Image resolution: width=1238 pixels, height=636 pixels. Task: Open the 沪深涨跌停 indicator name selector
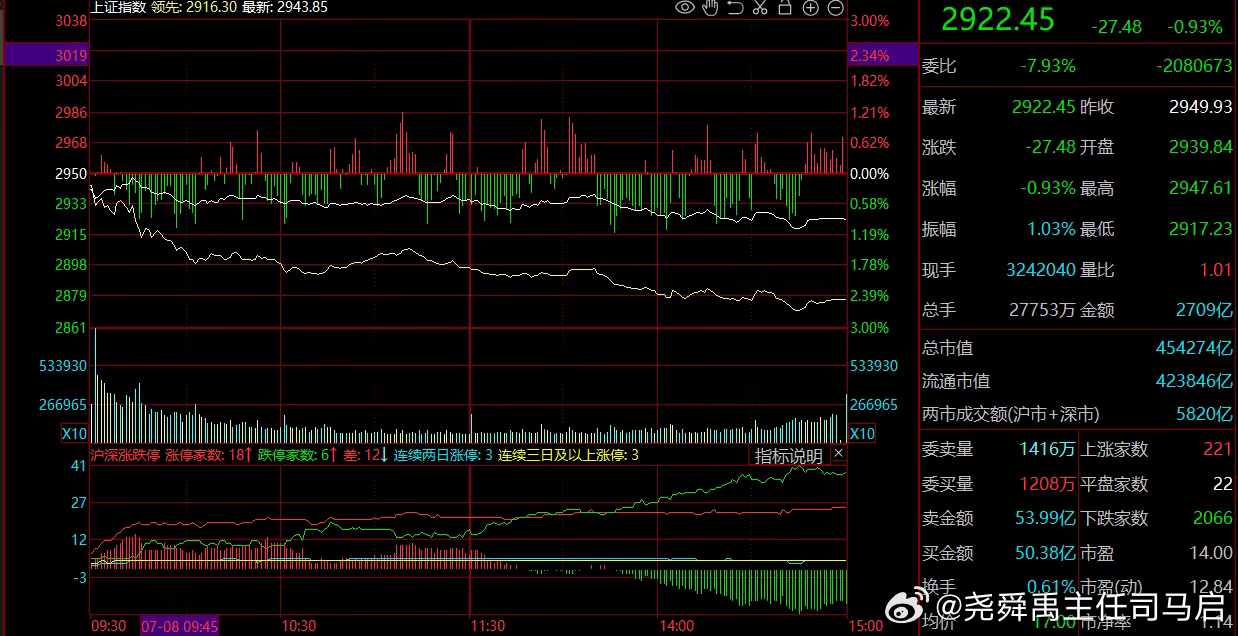click(x=124, y=456)
